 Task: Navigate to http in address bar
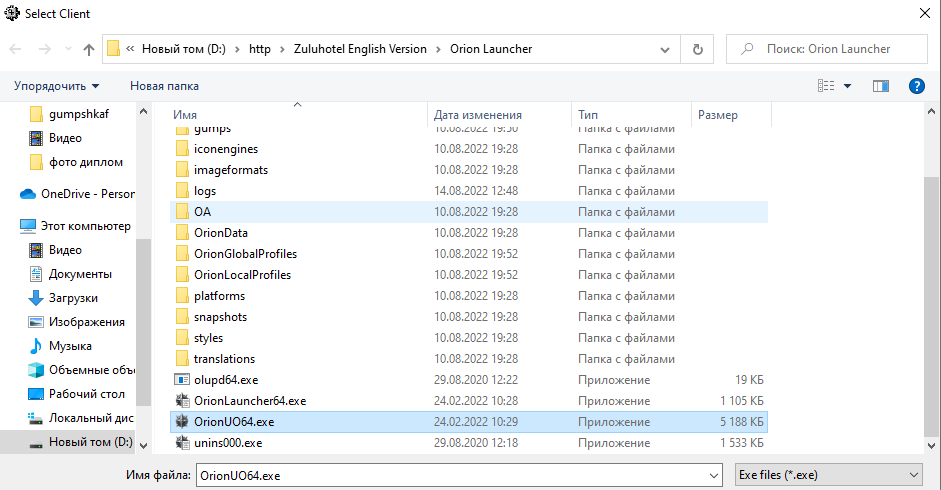tap(260, 49)
